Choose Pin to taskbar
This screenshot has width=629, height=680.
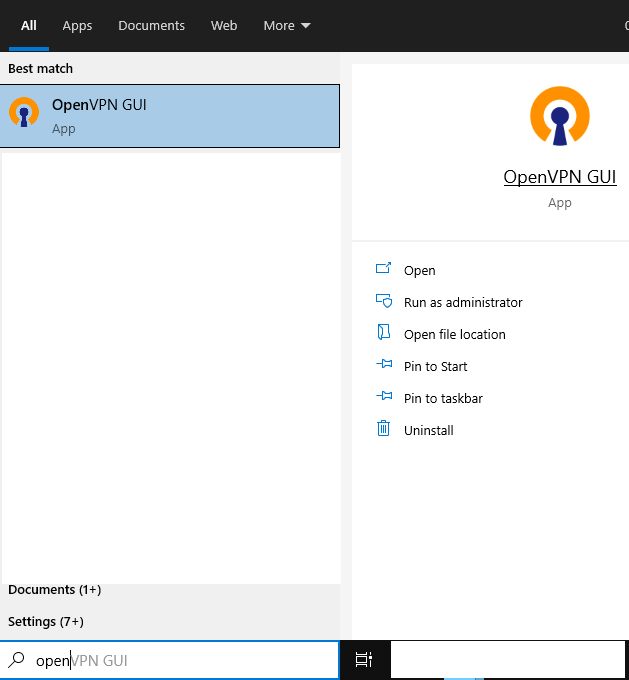443,399
